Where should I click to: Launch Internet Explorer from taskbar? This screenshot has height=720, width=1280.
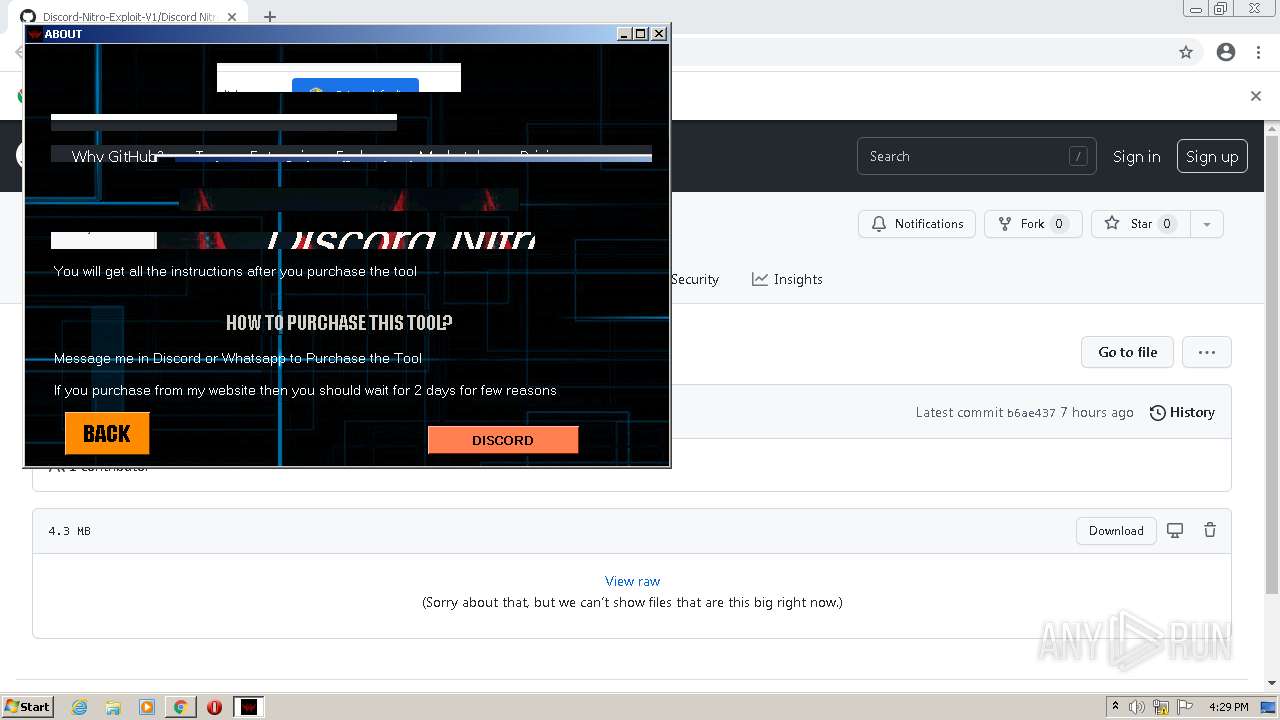(x=79, y=707)
